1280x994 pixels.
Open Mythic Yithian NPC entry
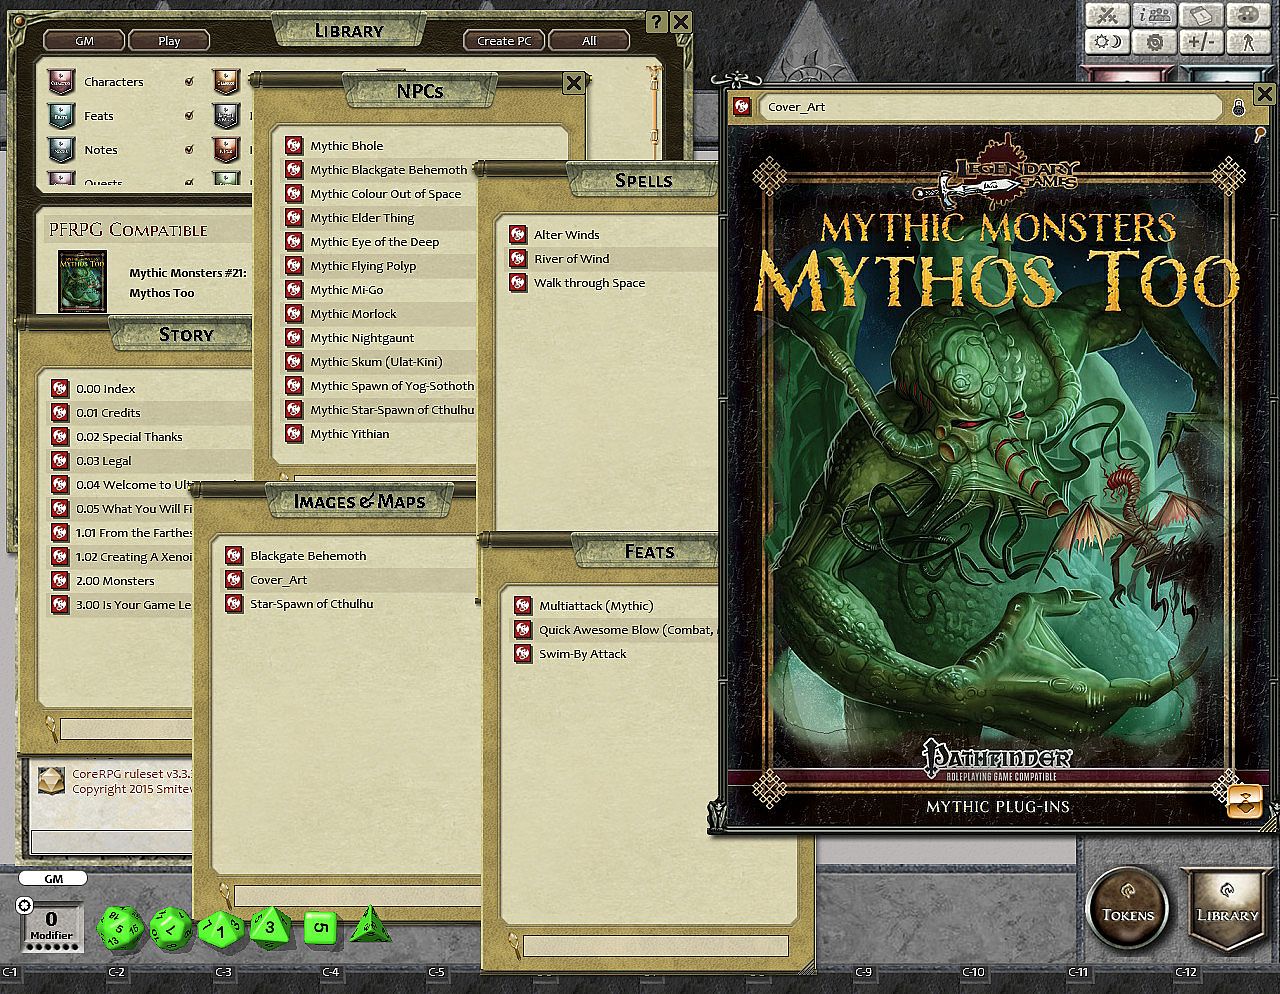pos(350,434)
